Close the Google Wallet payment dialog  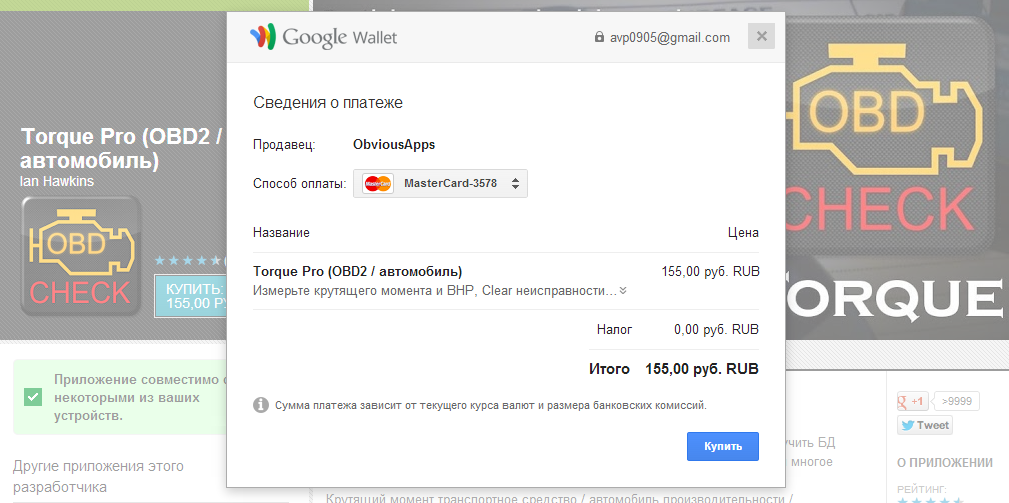(x=762, y=37)
